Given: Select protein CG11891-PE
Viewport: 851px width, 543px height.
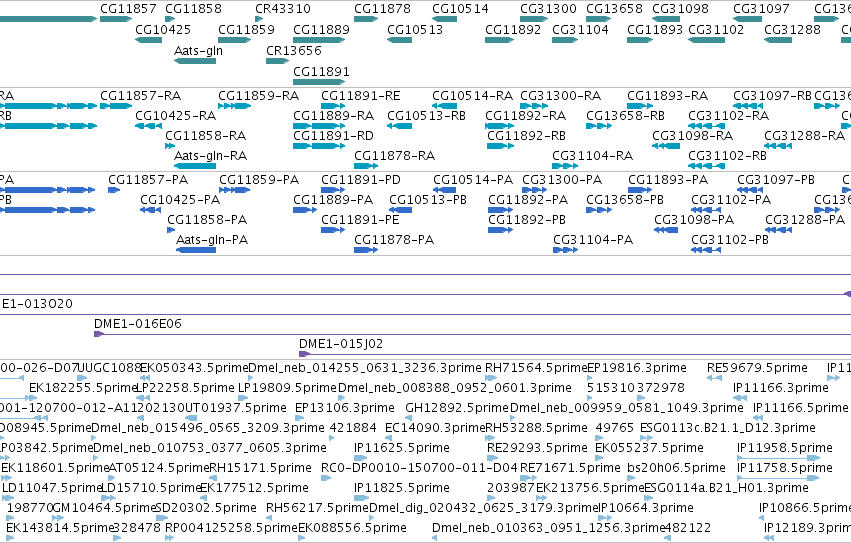Looking at the screenshot, I should point(360,220).
